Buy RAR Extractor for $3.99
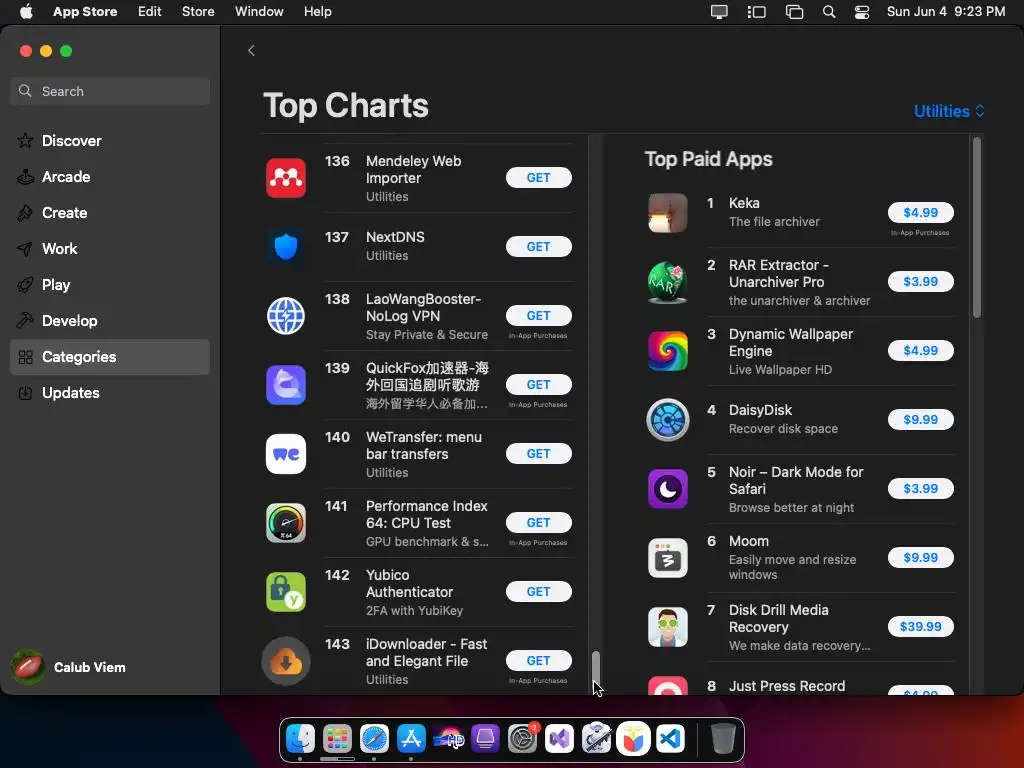Screen dimensions: 1024x768 (x=920, y=281)
